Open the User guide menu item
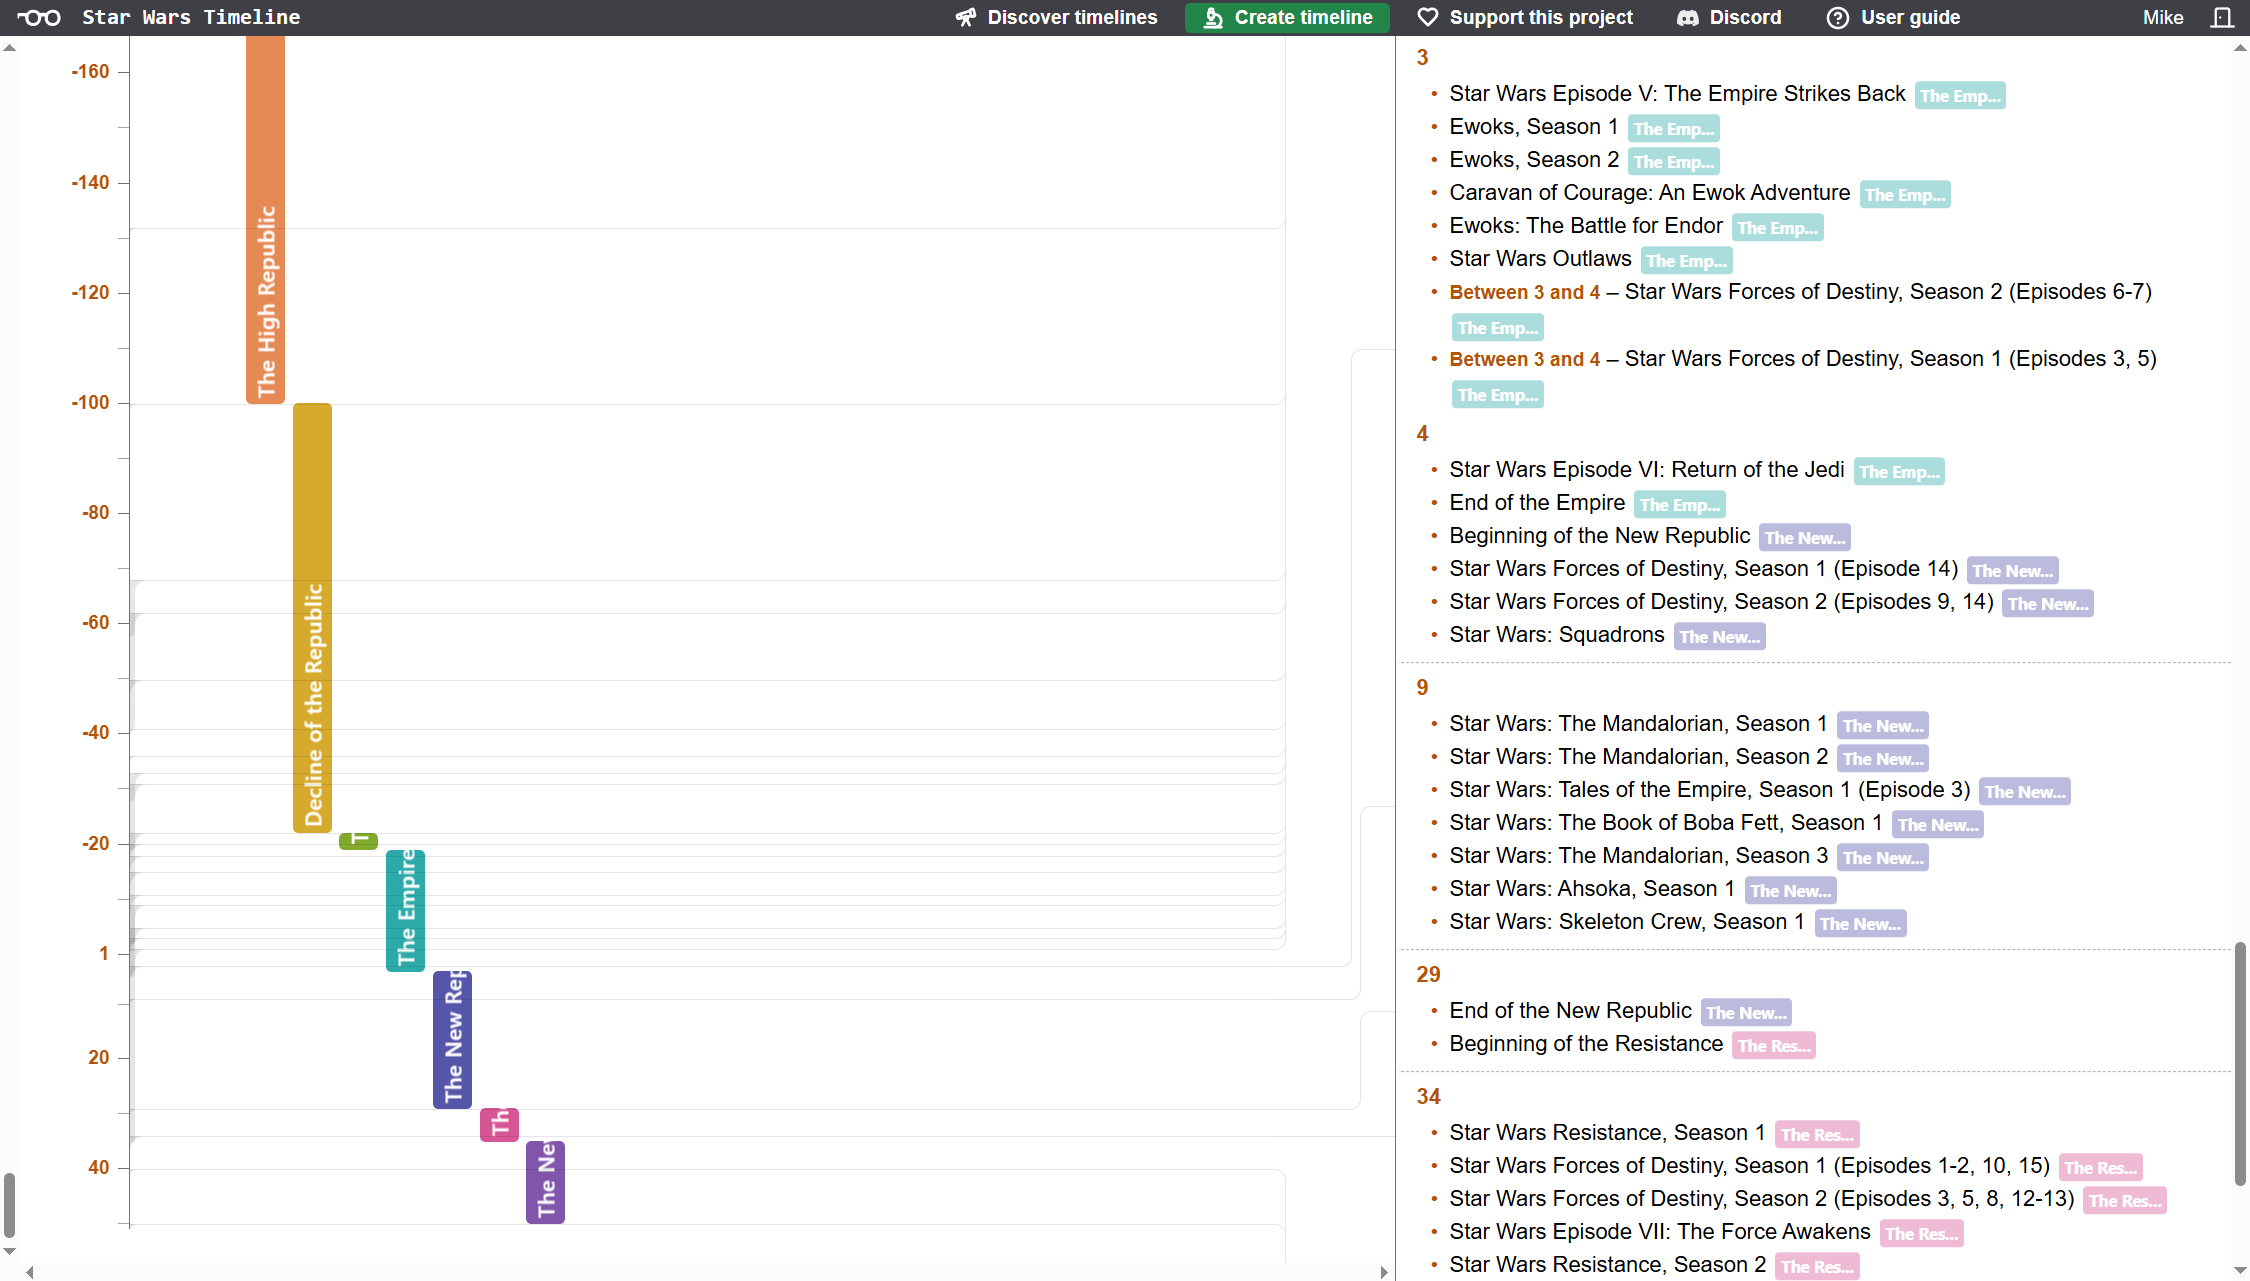Image resolution: width=2250 pixels, height=1281 pixels. coord(1910,17)
